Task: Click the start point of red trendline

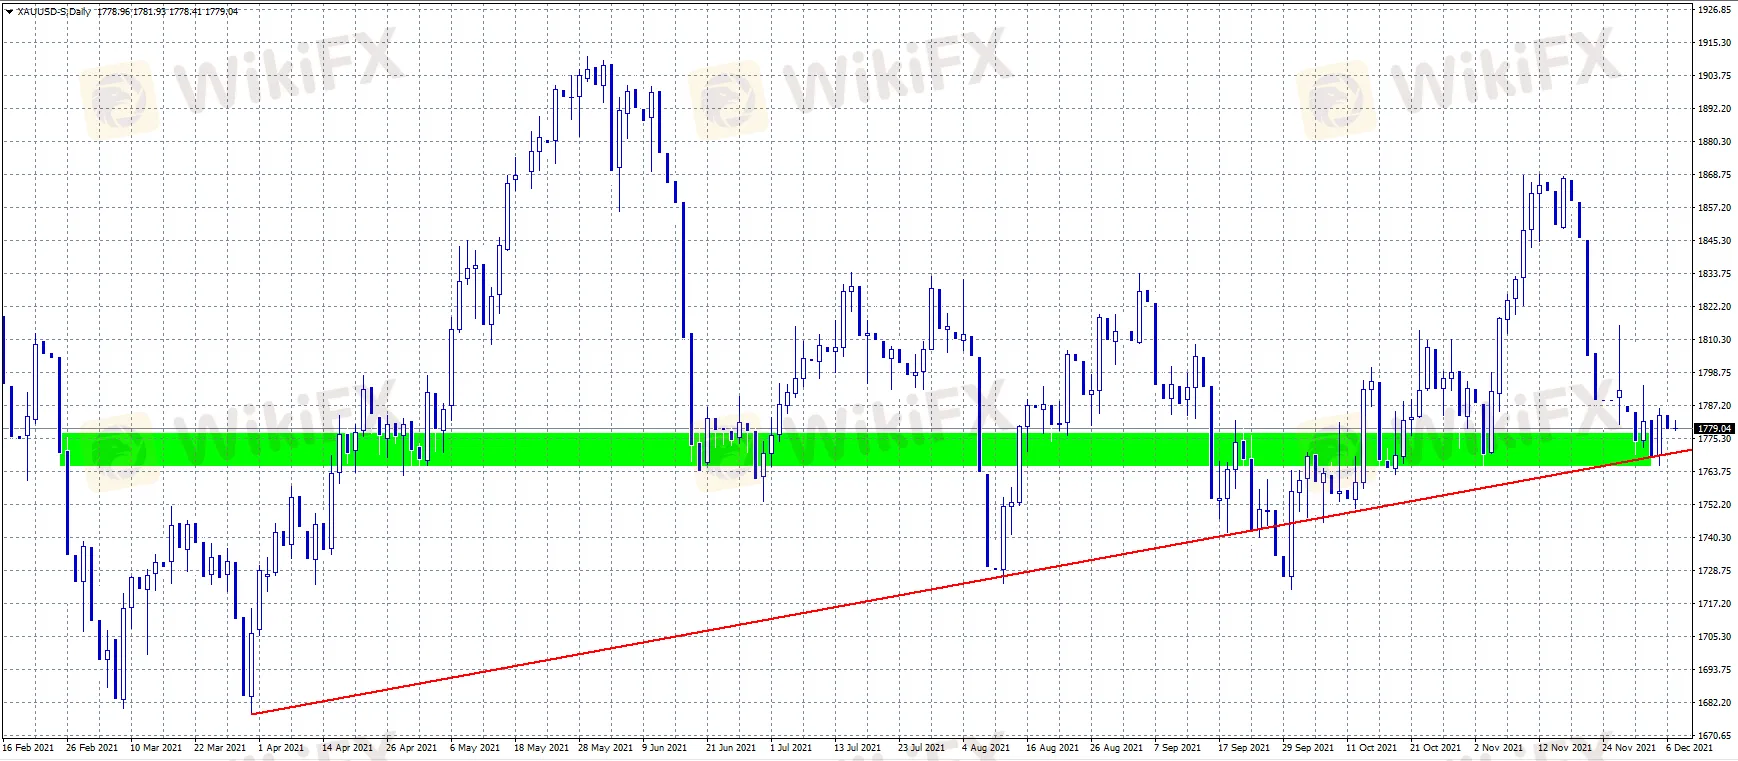Action: 253,714
